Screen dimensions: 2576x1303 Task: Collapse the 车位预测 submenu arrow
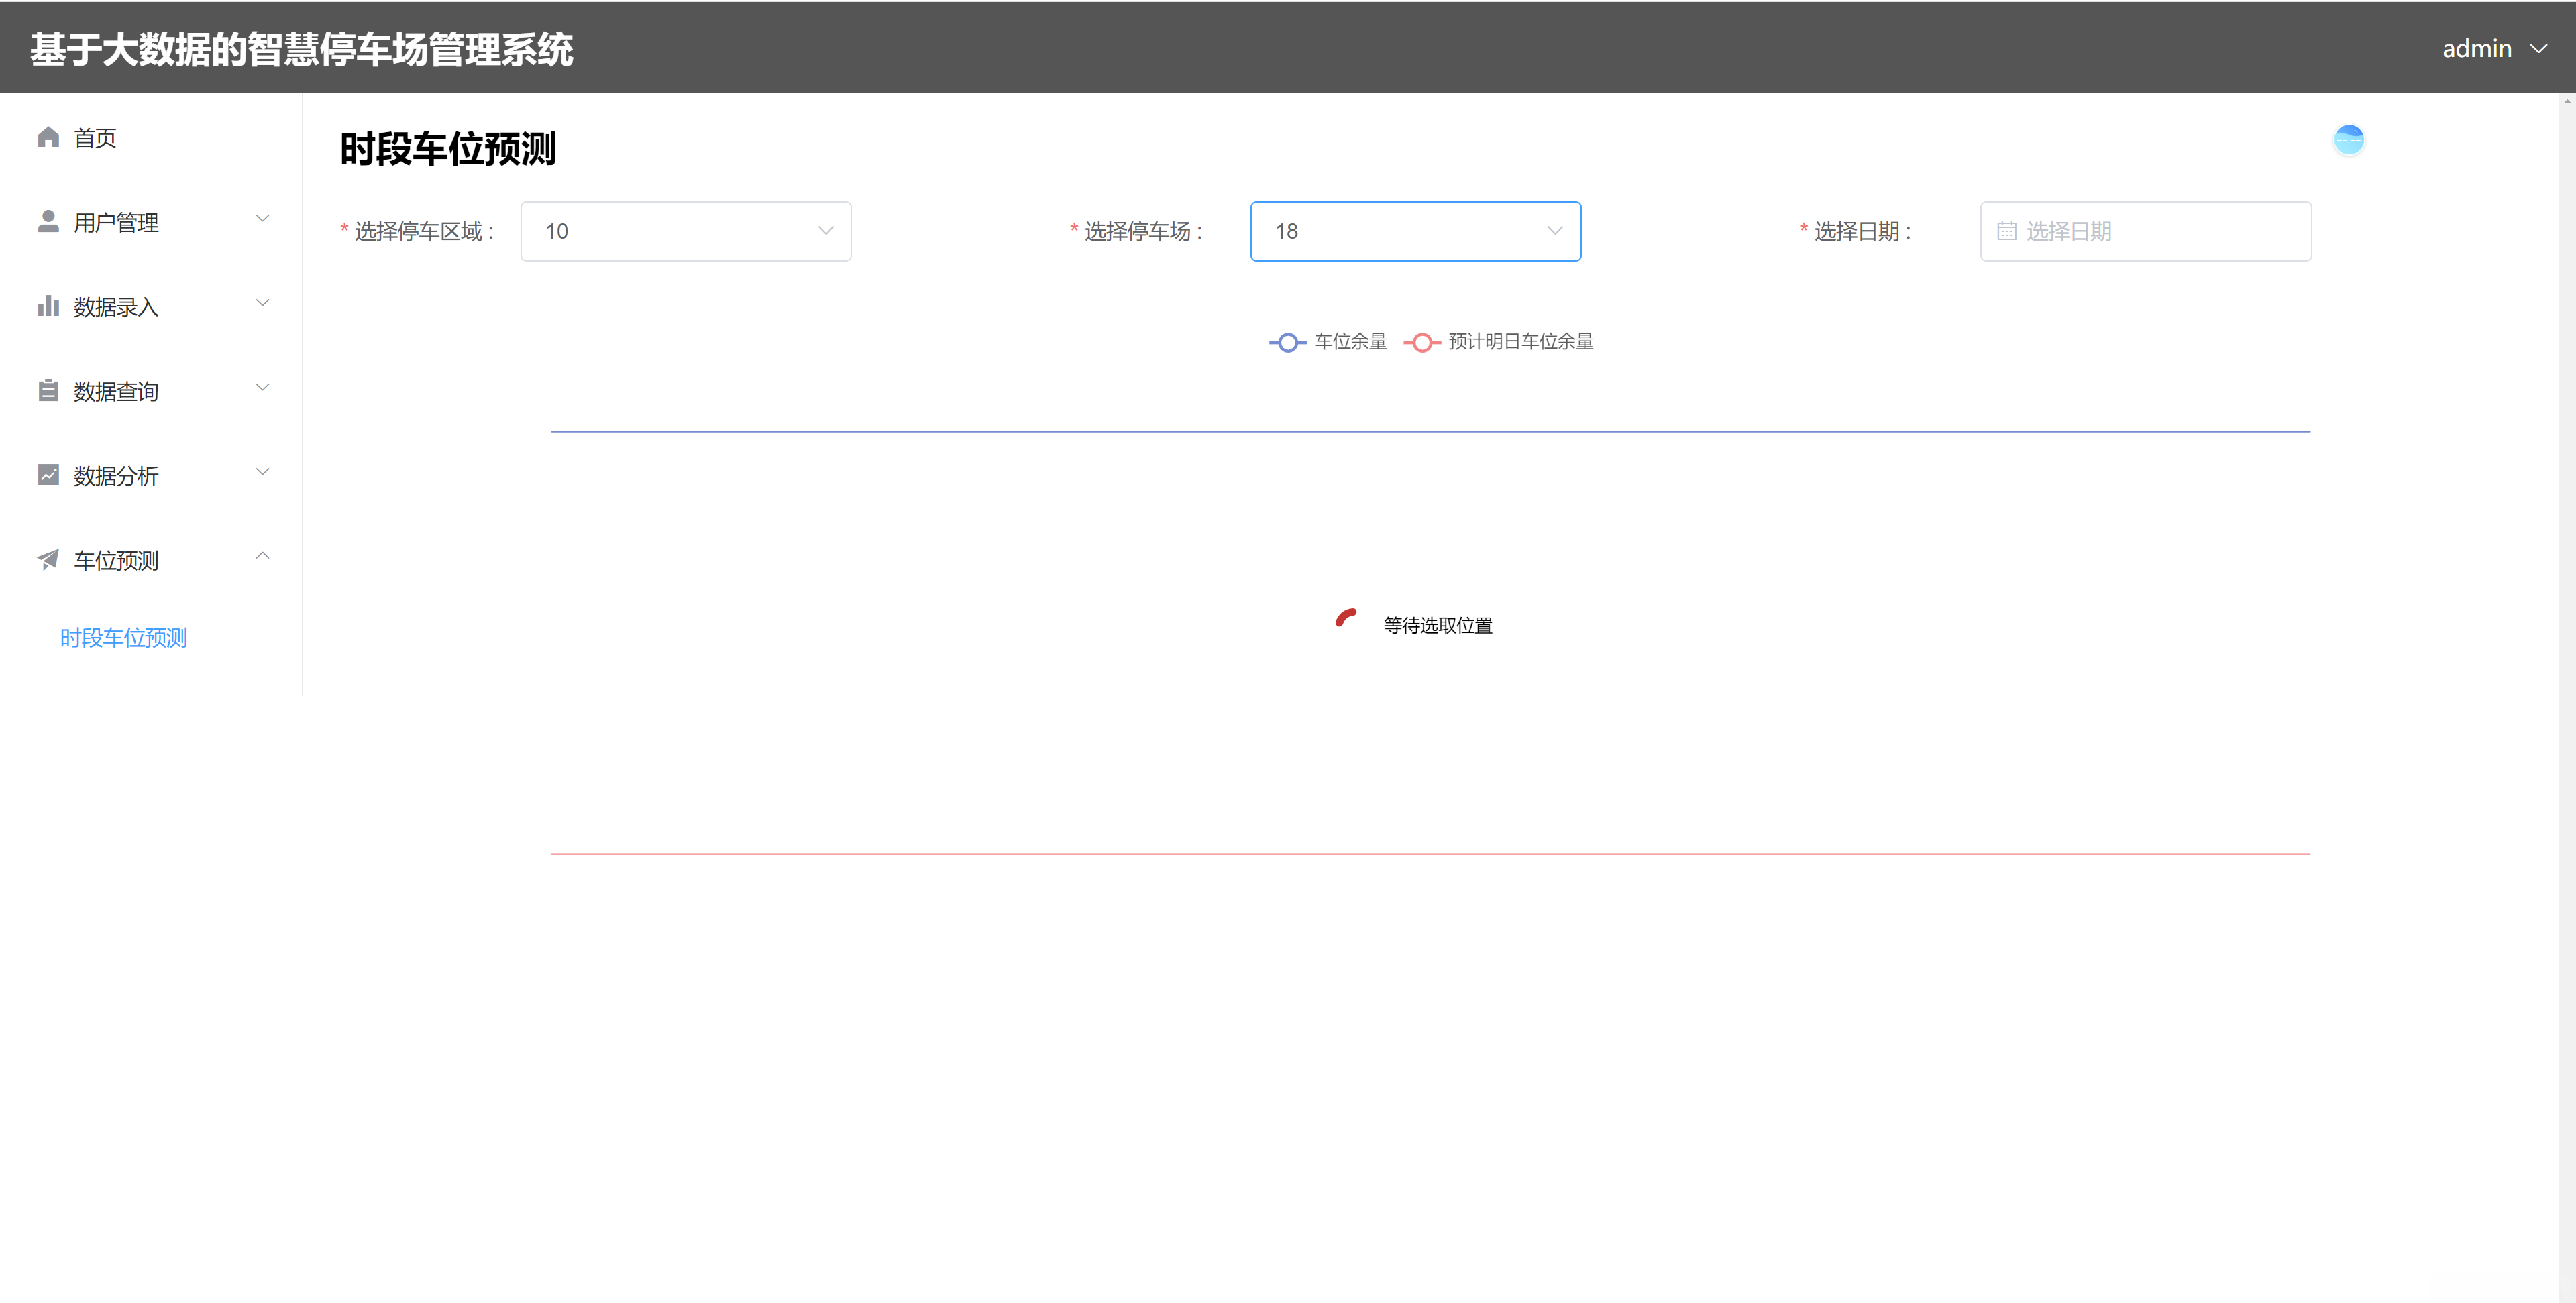tap(262, 556)
